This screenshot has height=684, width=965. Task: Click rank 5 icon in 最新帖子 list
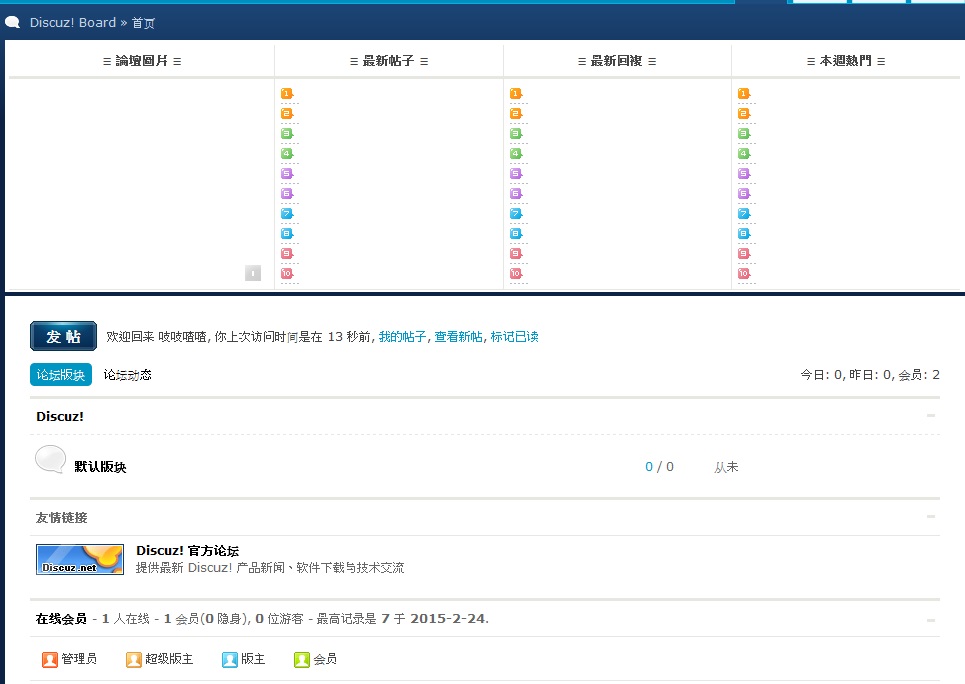(287, 174)
